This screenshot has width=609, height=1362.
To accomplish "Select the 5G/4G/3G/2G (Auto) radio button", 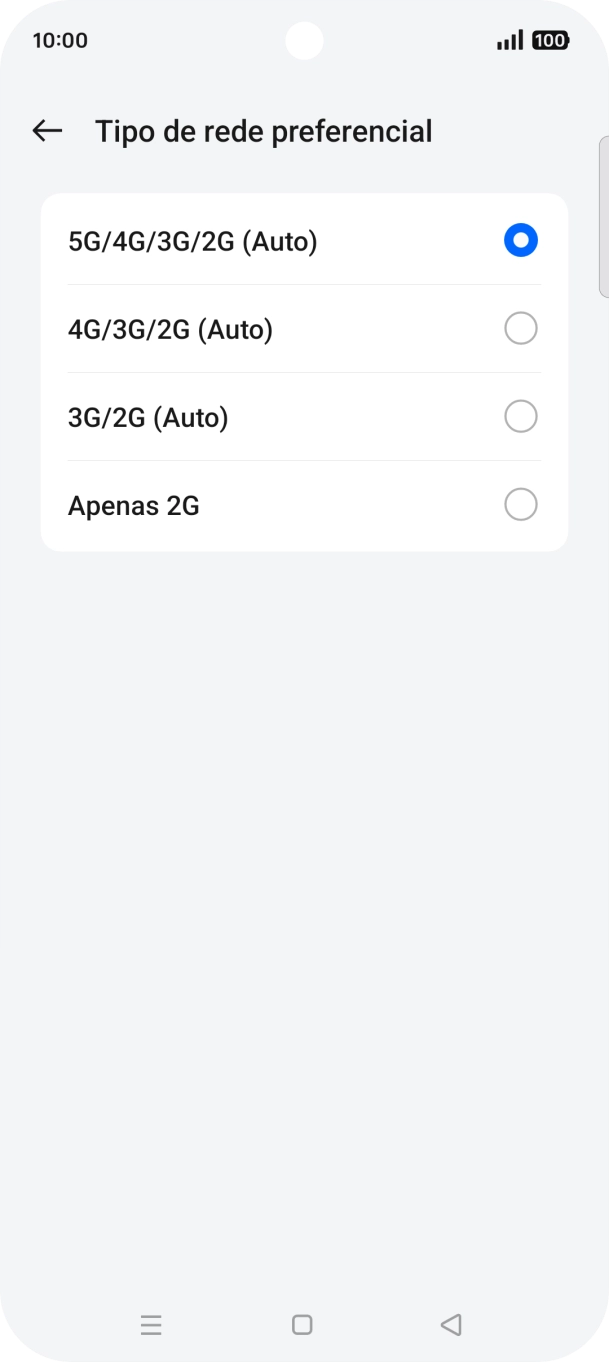I will 520,241.
